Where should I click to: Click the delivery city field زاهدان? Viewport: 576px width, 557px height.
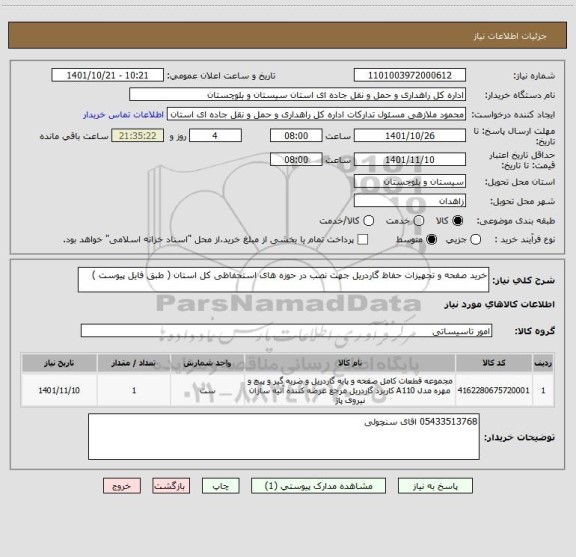[x=410, y=201]
